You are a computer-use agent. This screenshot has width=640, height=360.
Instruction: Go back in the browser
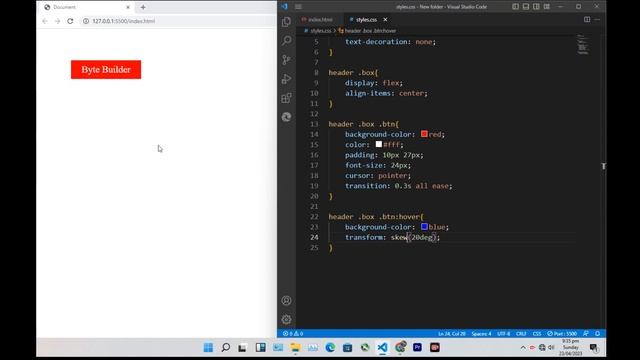(45, 21)
